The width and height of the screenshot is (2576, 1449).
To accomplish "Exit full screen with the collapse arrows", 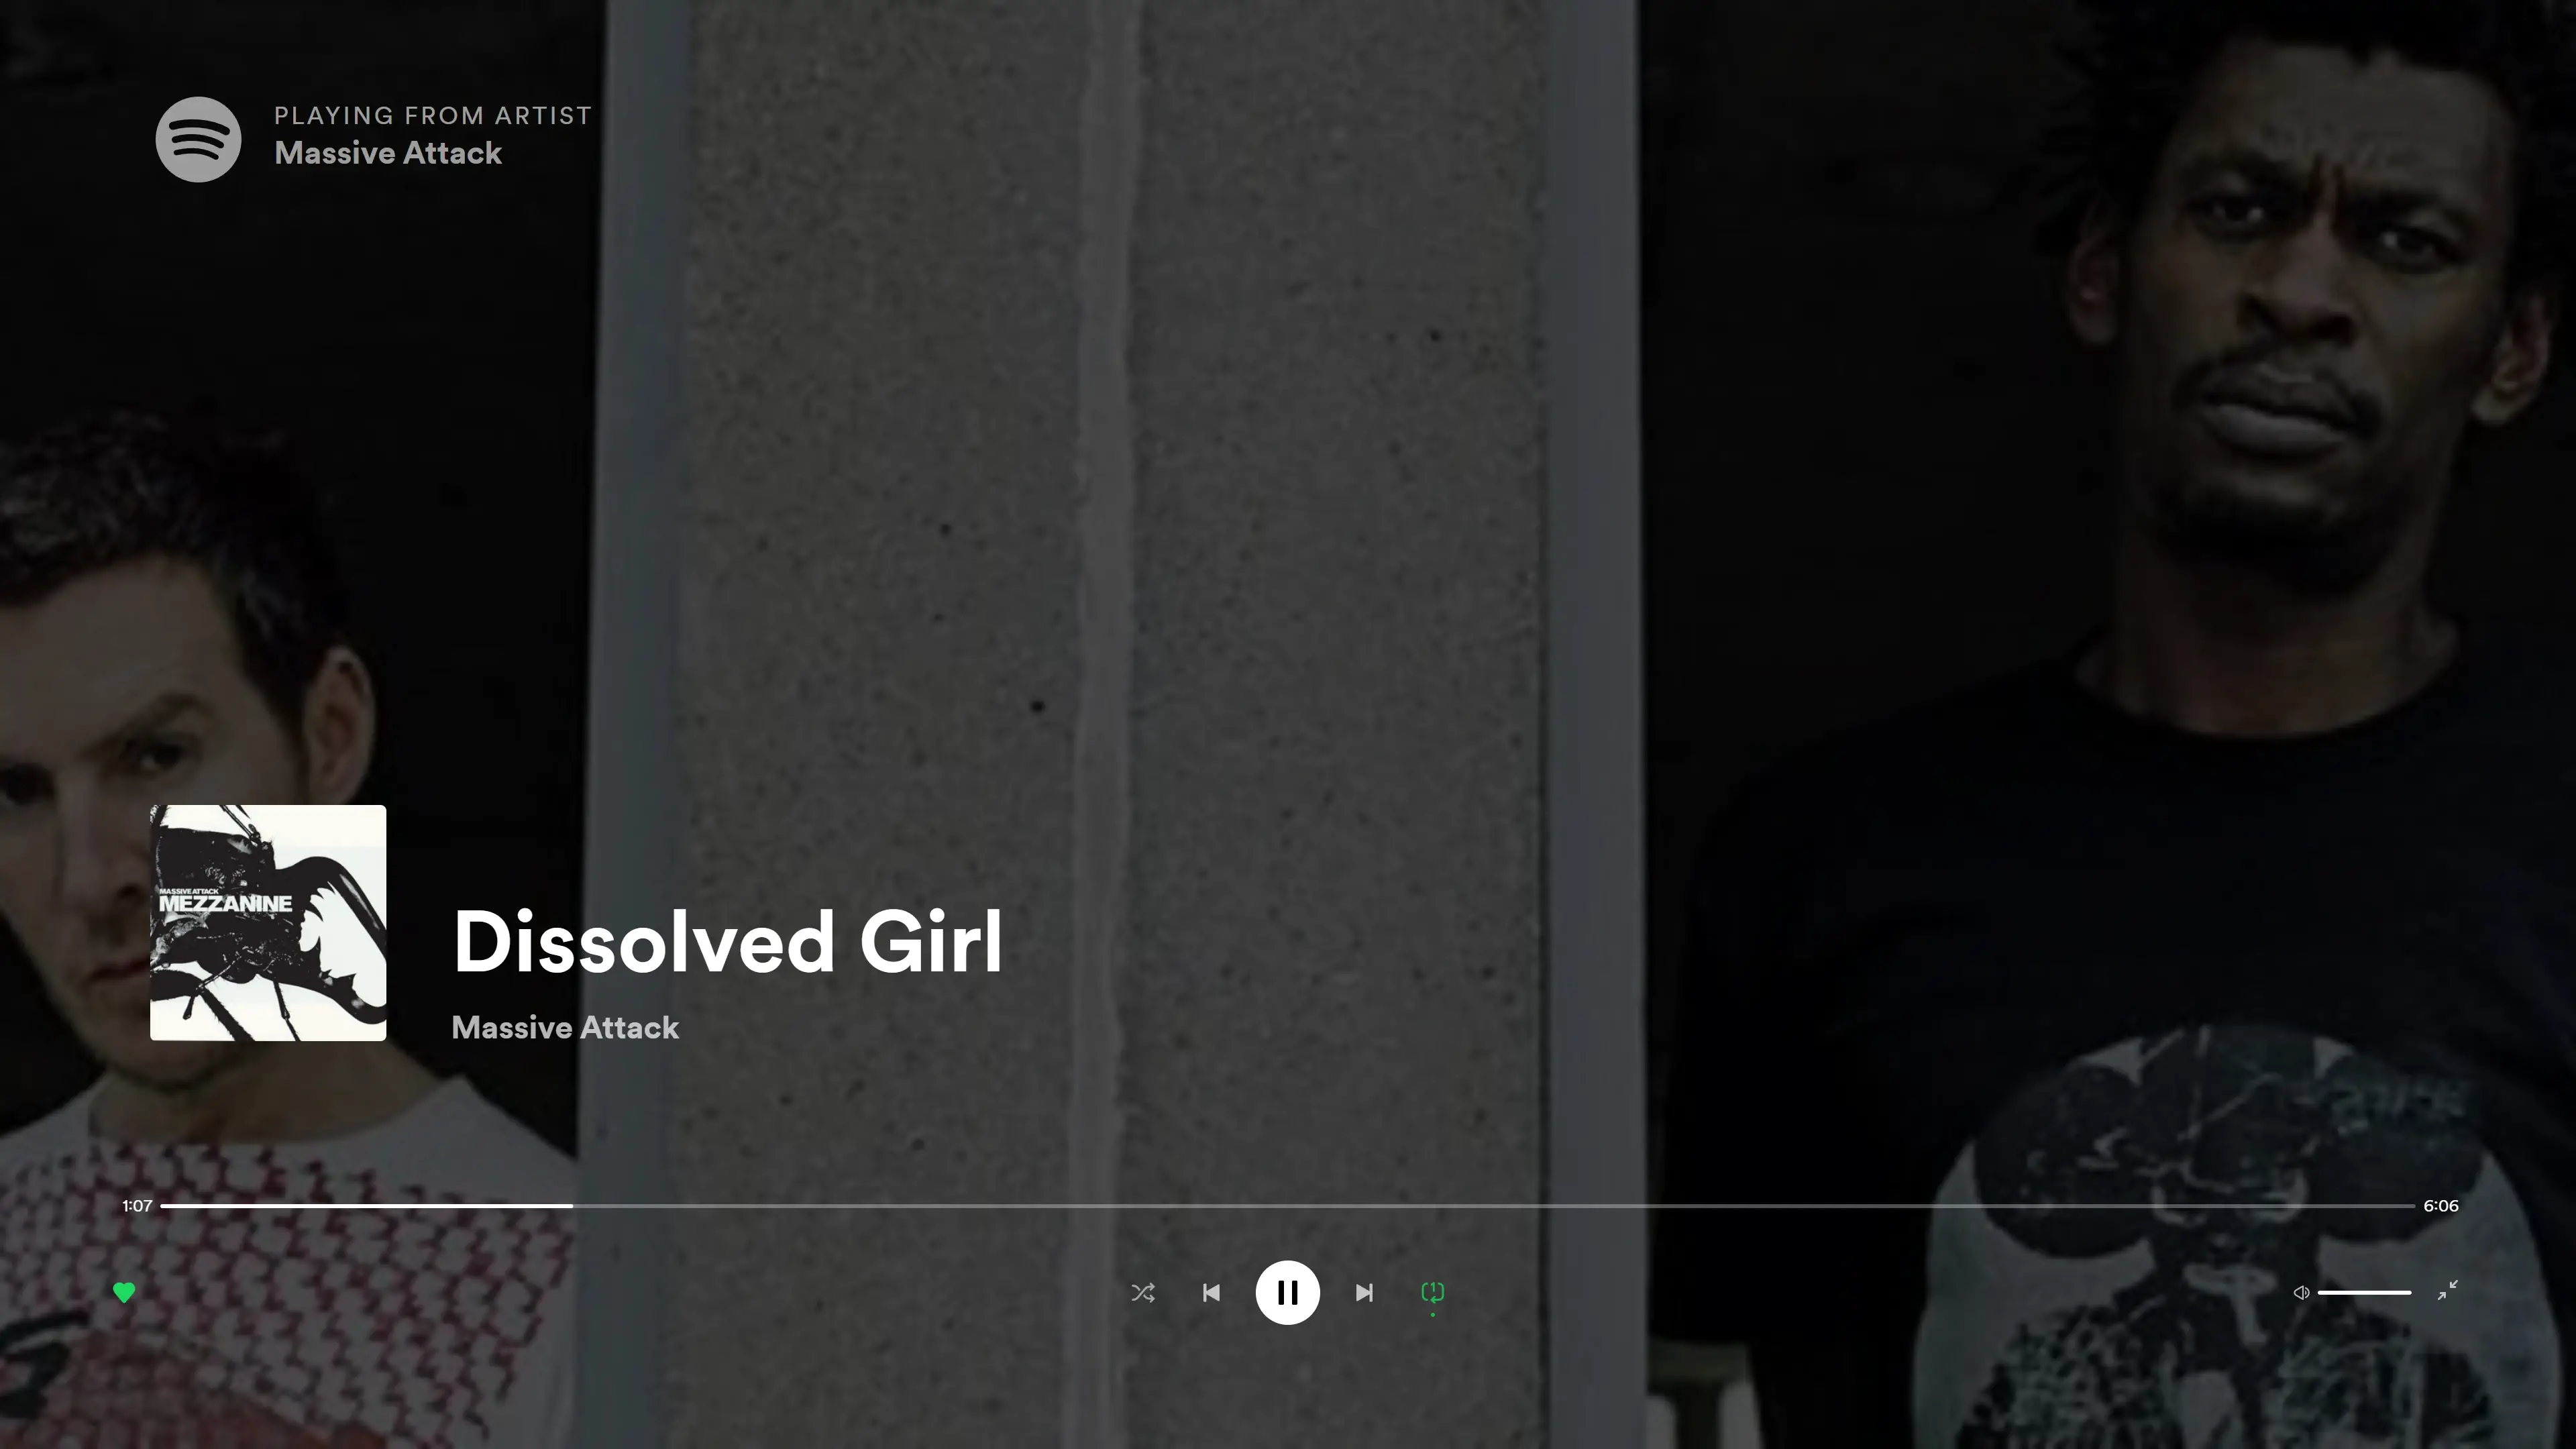I will pos(2447,1291).
